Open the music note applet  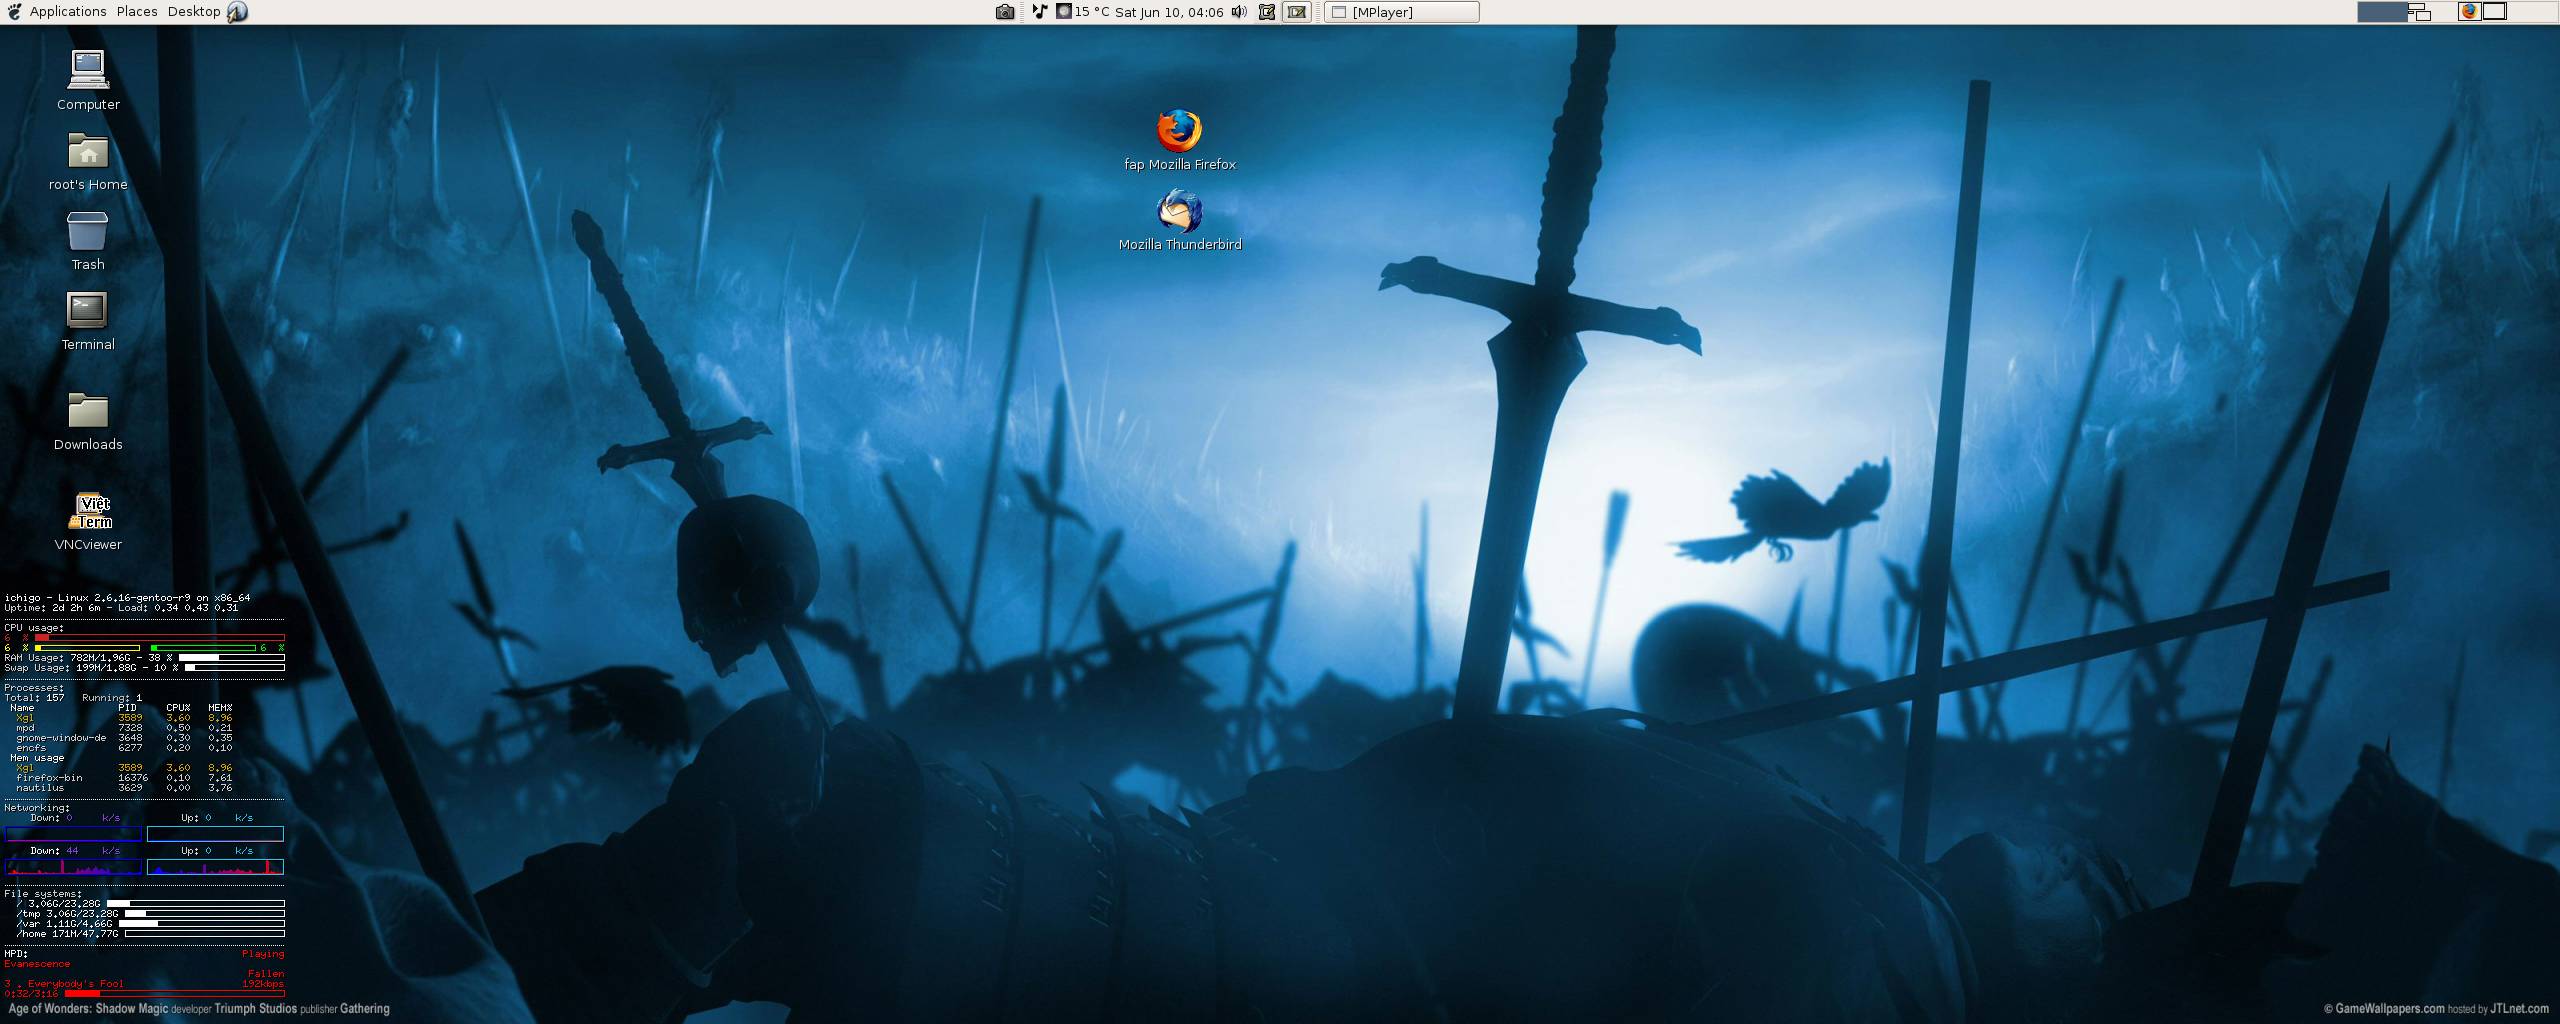[x=1040, y=12]
